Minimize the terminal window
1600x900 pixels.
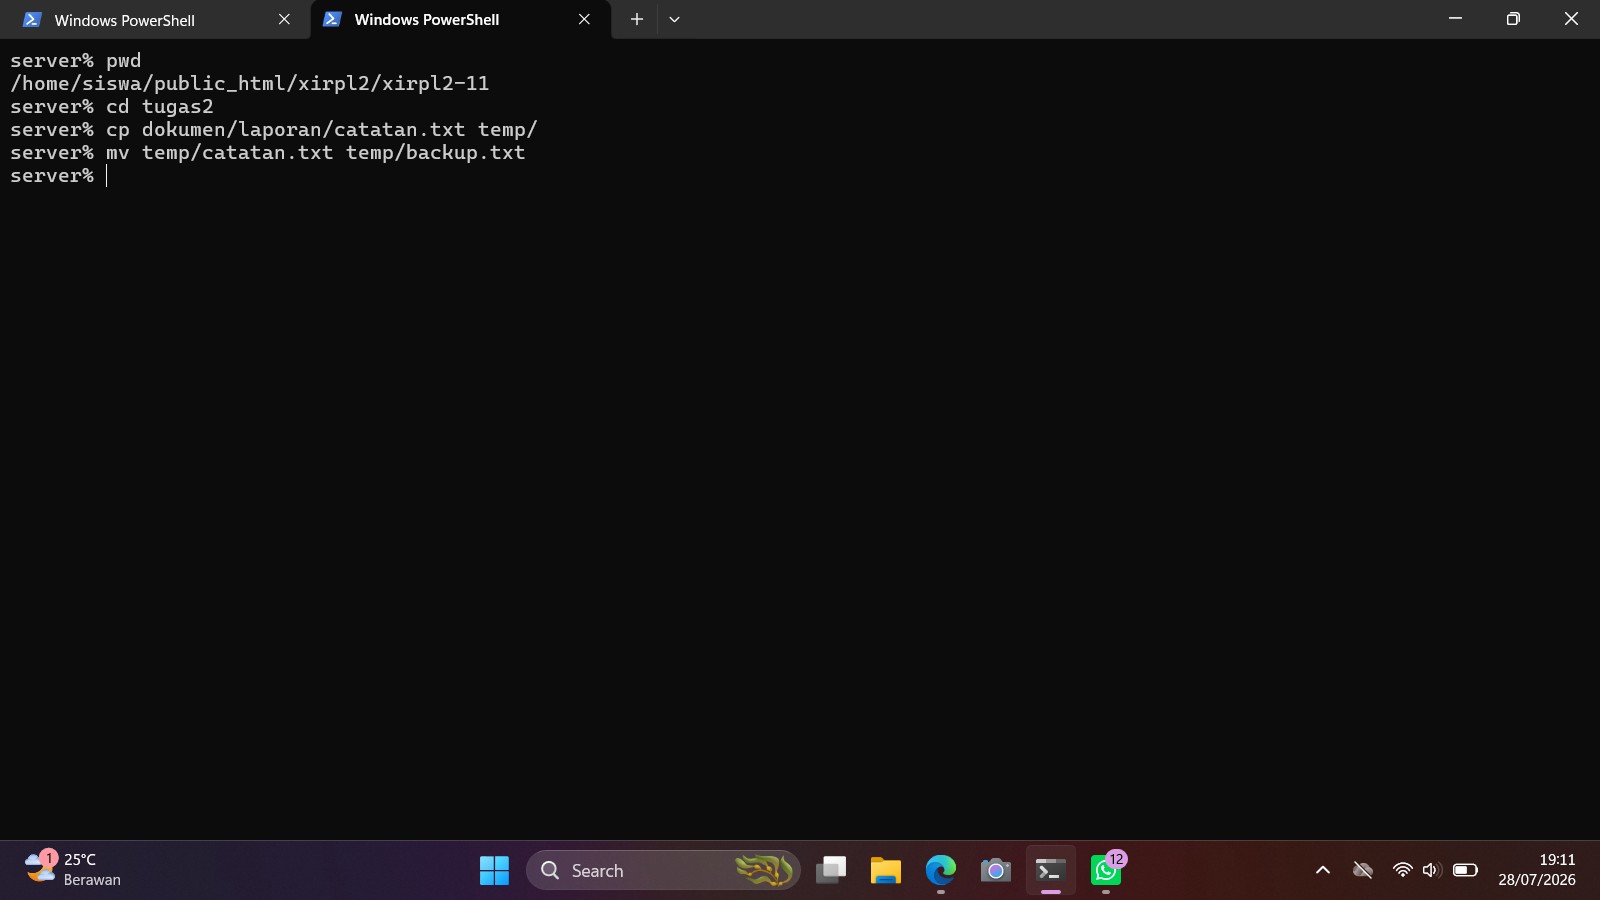(x=1456, y=19)
